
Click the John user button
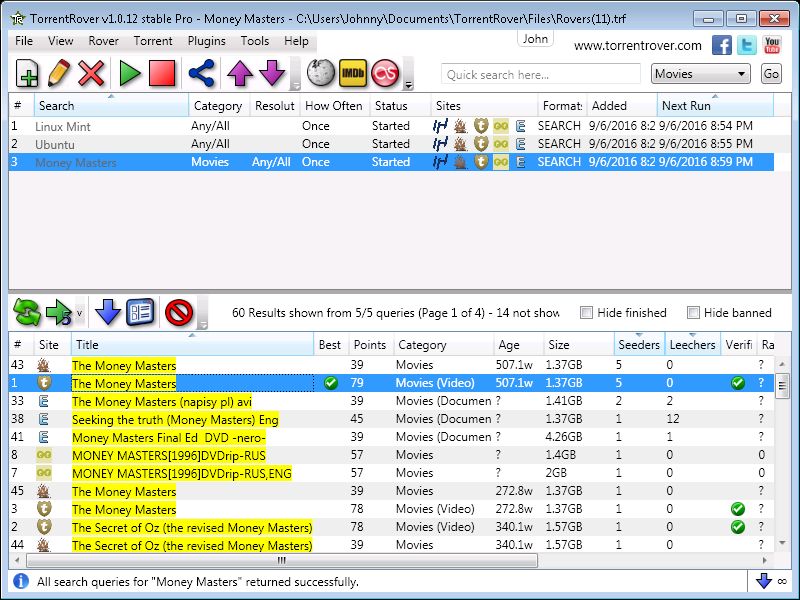pos(535,39)
